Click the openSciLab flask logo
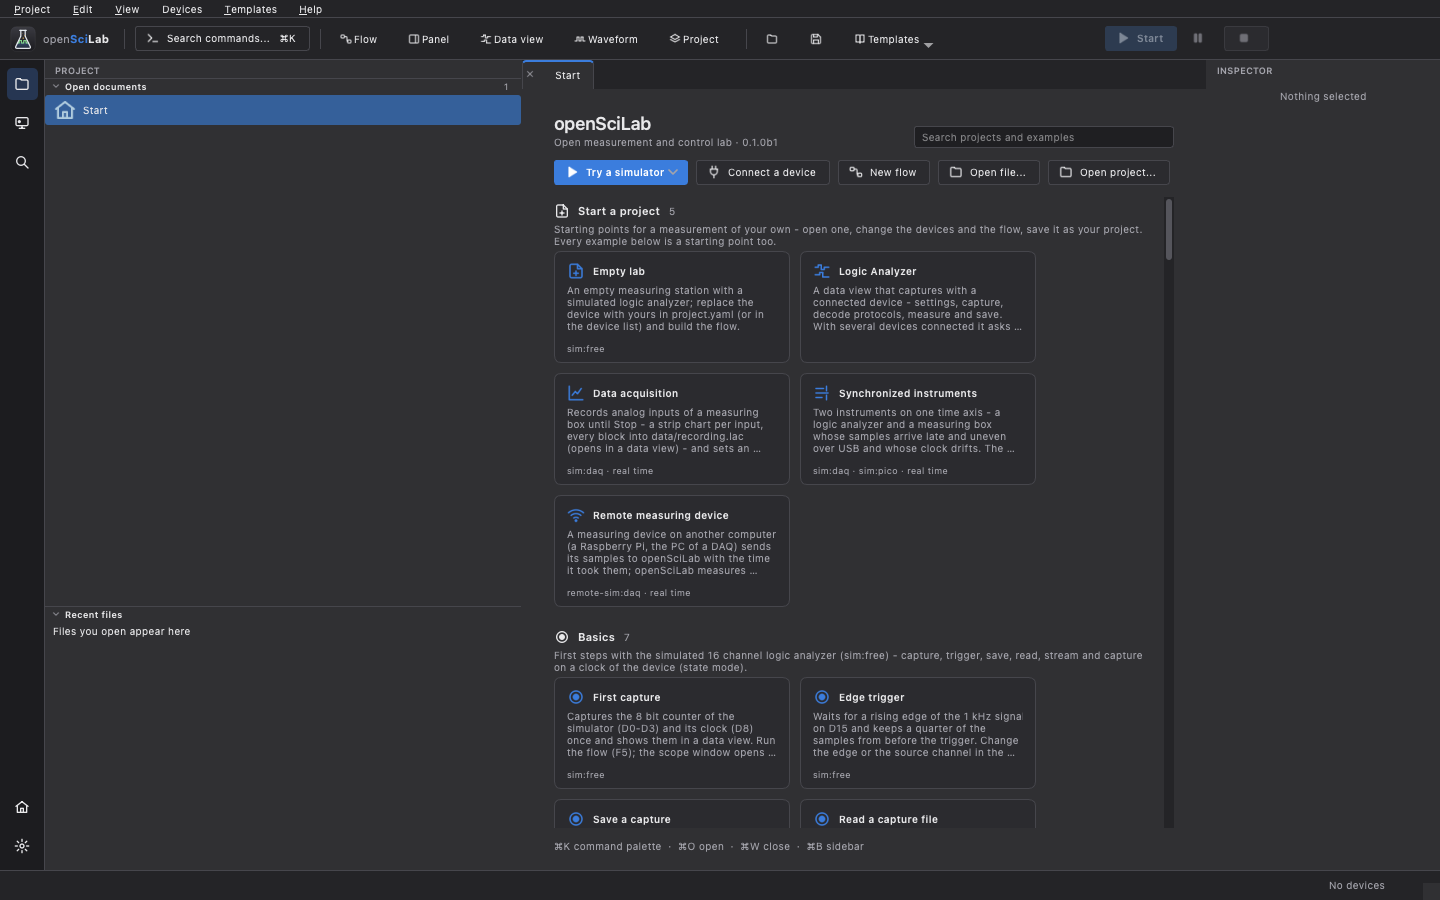This screenshot has height=900, width=1440. (23, 39)
